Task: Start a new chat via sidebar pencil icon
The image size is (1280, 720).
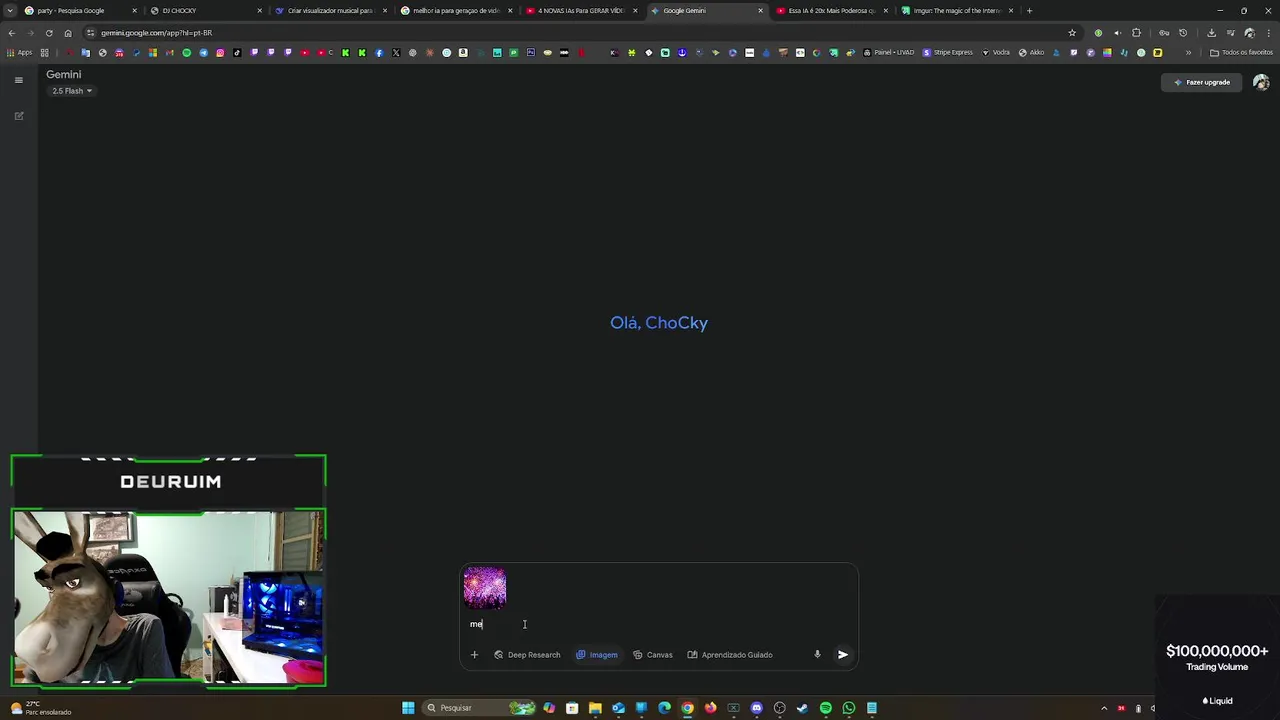Action: [18, 116]
